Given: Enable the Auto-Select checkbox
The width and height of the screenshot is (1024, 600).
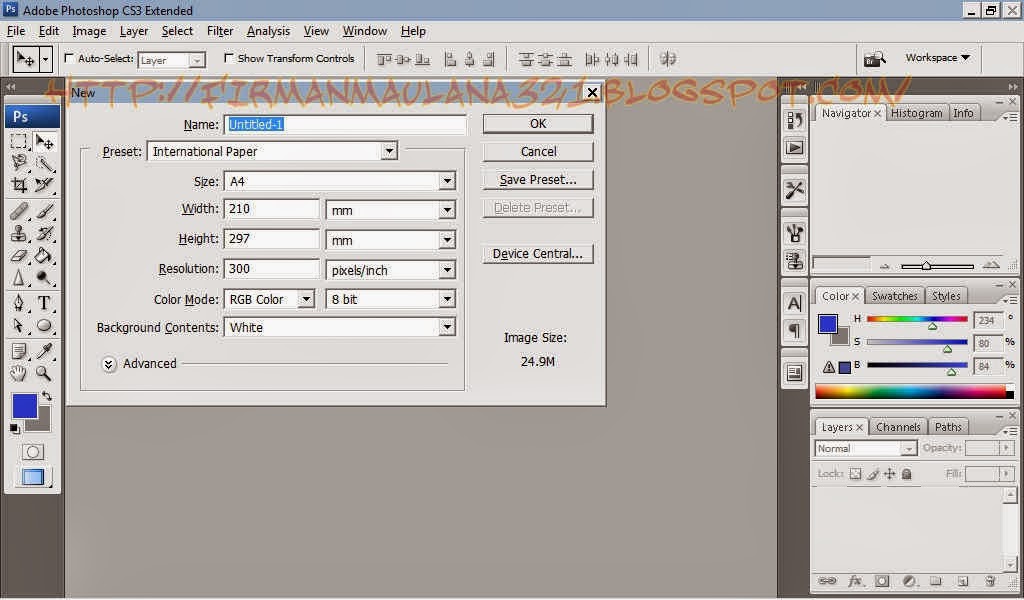Looking at the screenshot, I should click(x=69, y=58).
